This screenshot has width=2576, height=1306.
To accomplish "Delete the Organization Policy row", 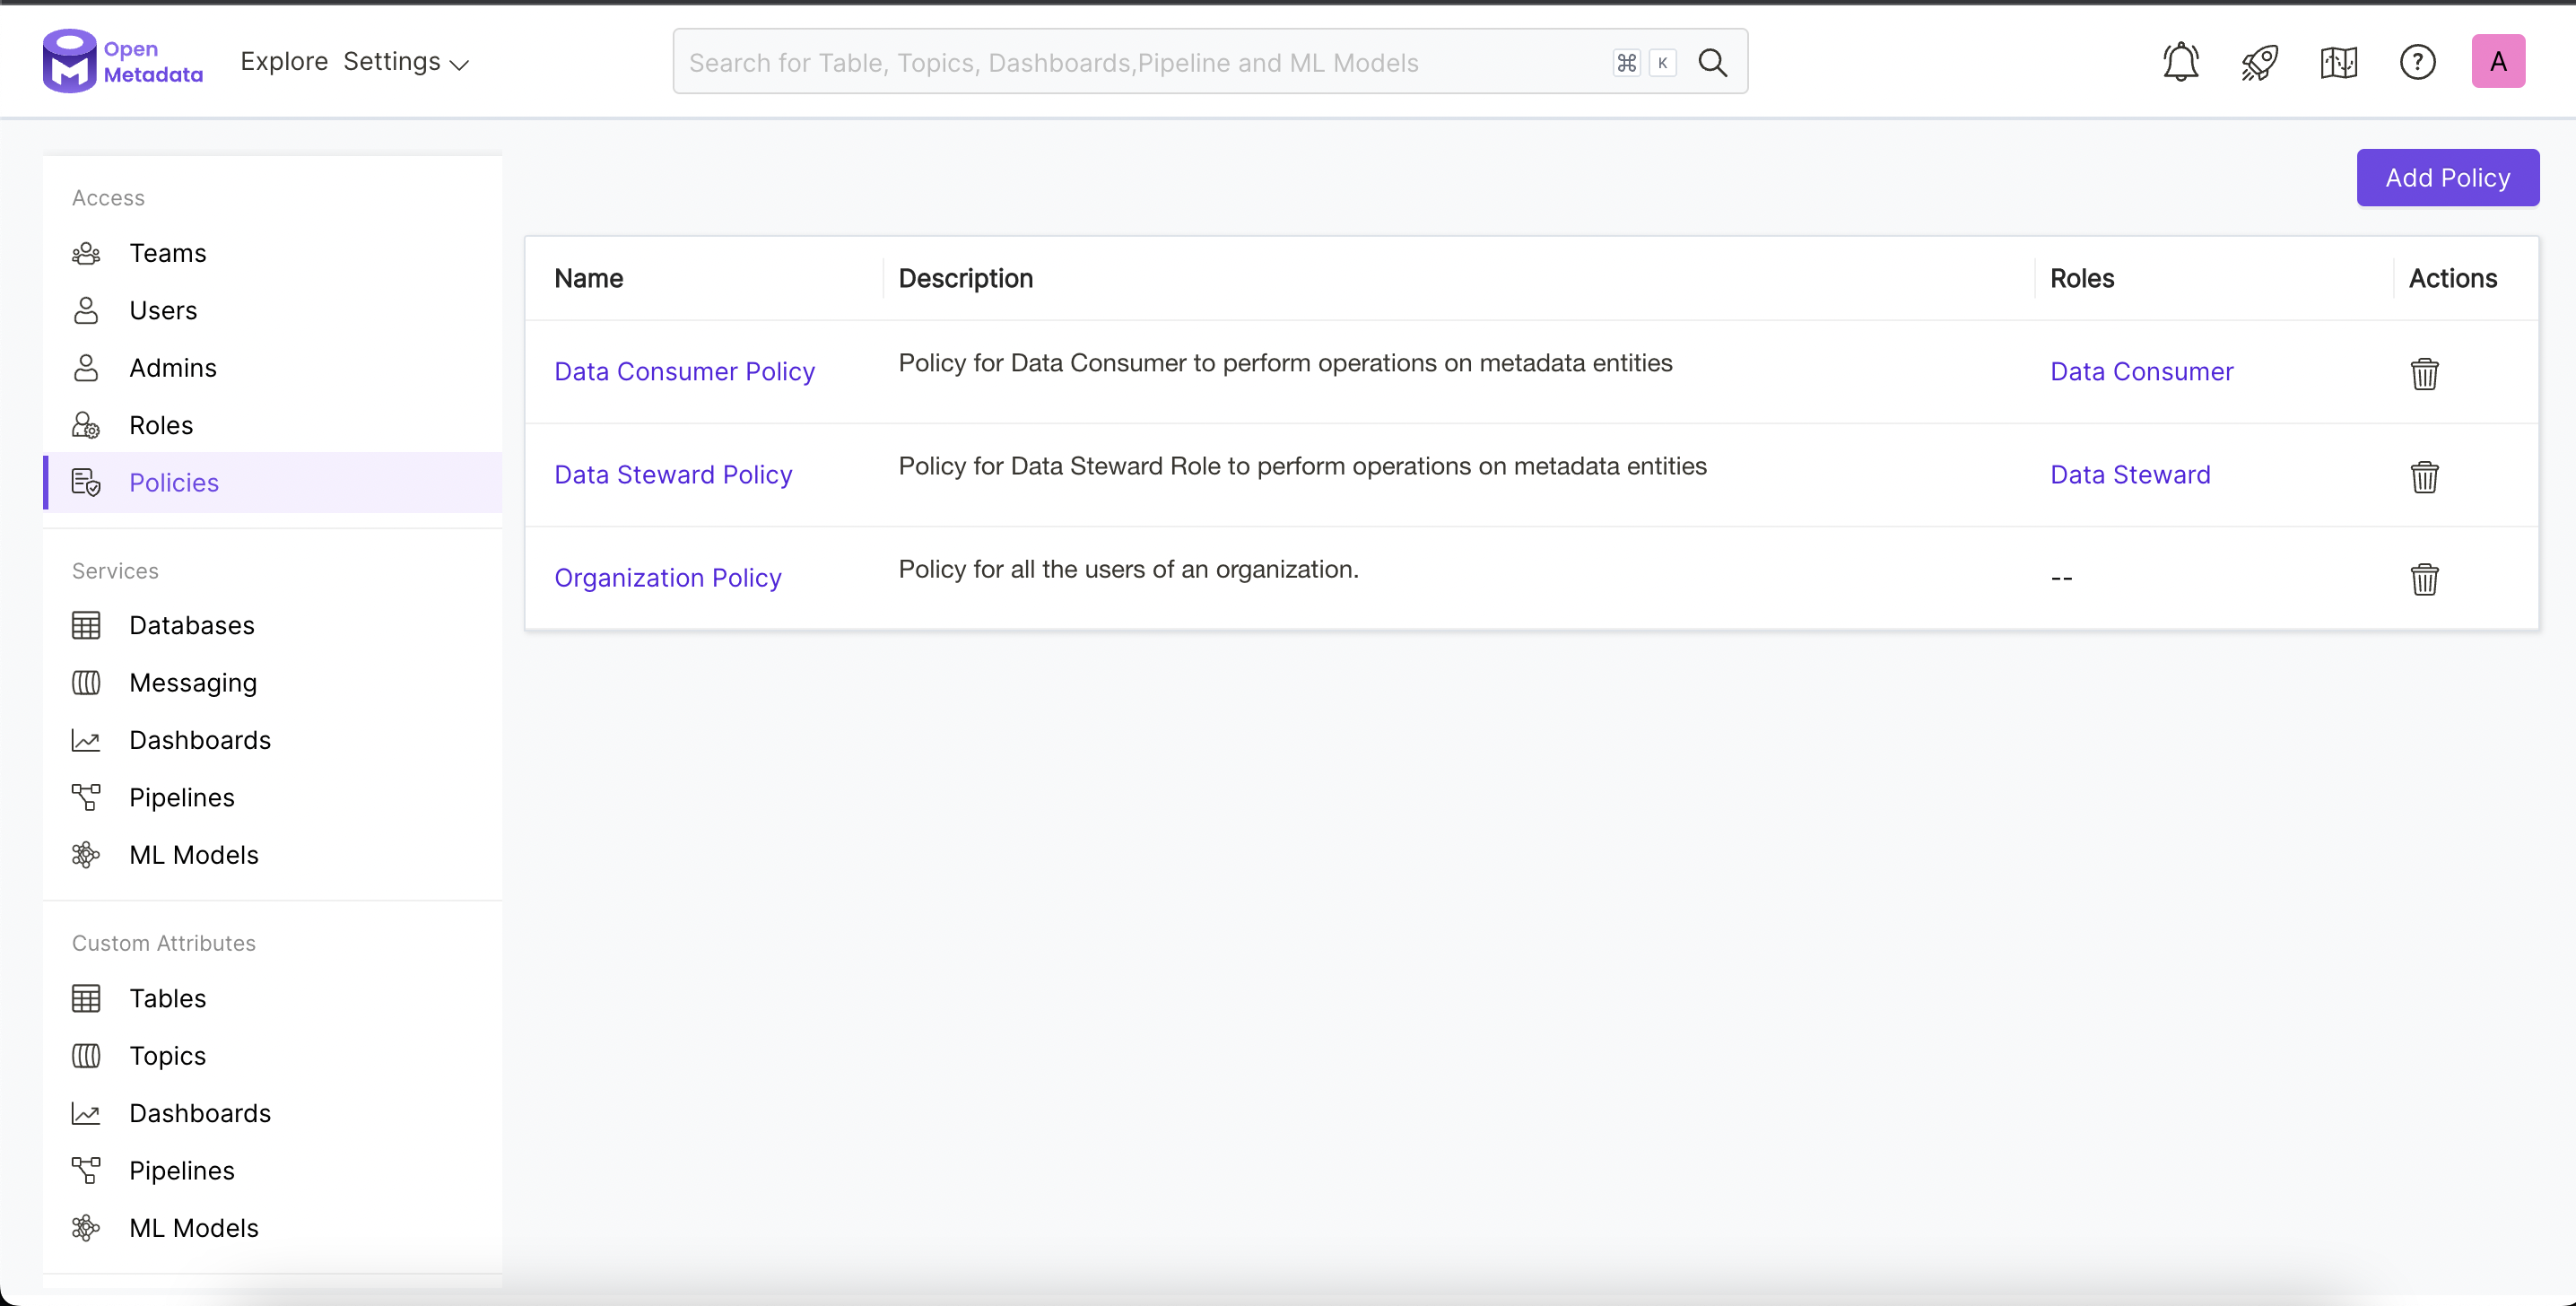I will click(2424, 579).
